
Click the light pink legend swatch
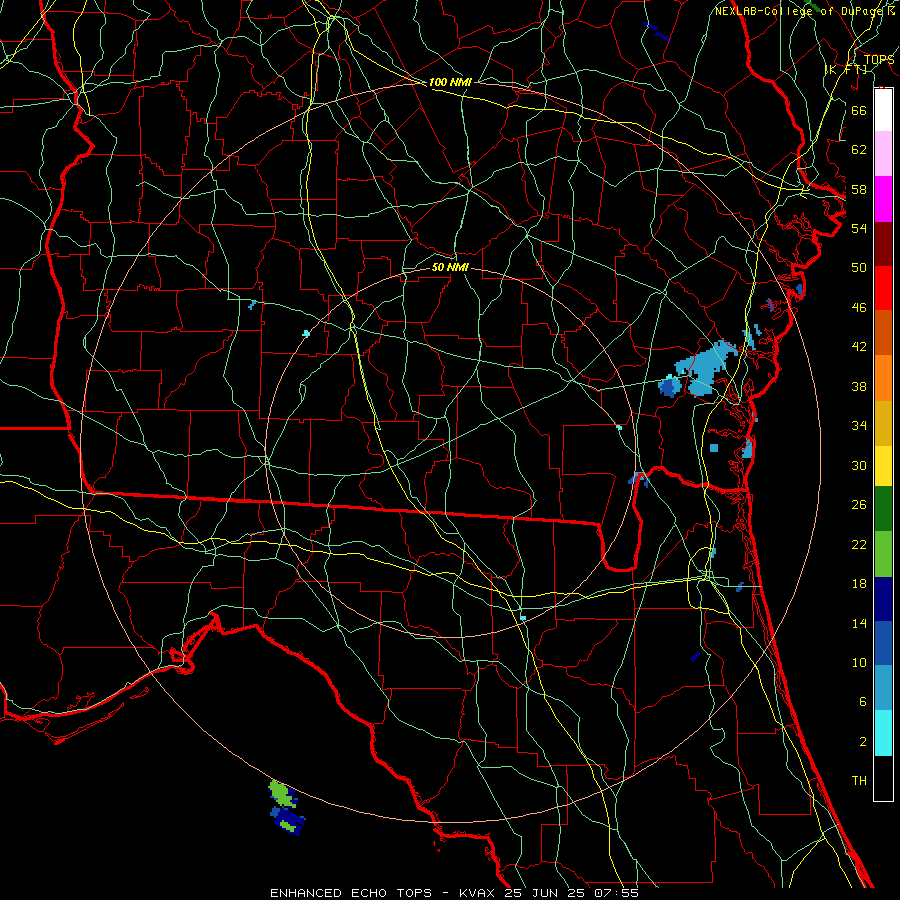click(x=883, y=154)
